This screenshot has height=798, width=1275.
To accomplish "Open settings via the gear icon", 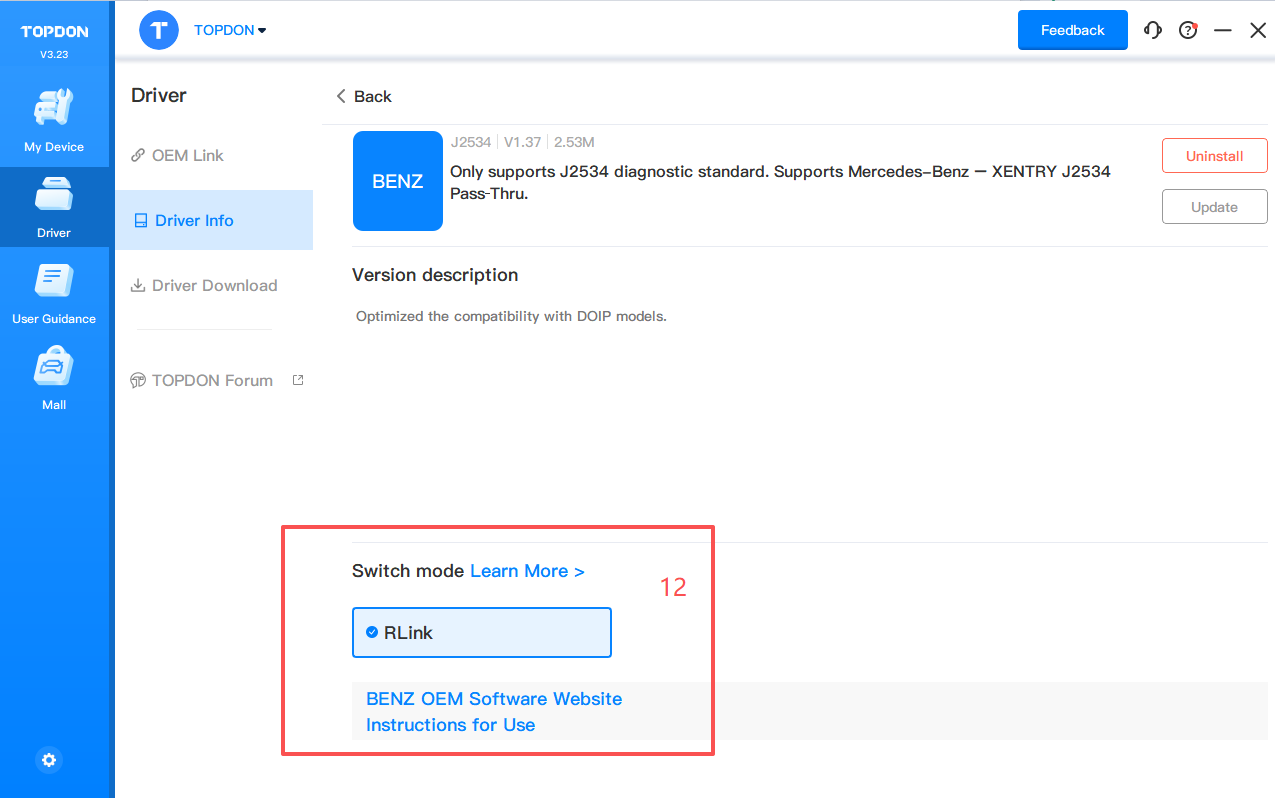I will point(49,760).
